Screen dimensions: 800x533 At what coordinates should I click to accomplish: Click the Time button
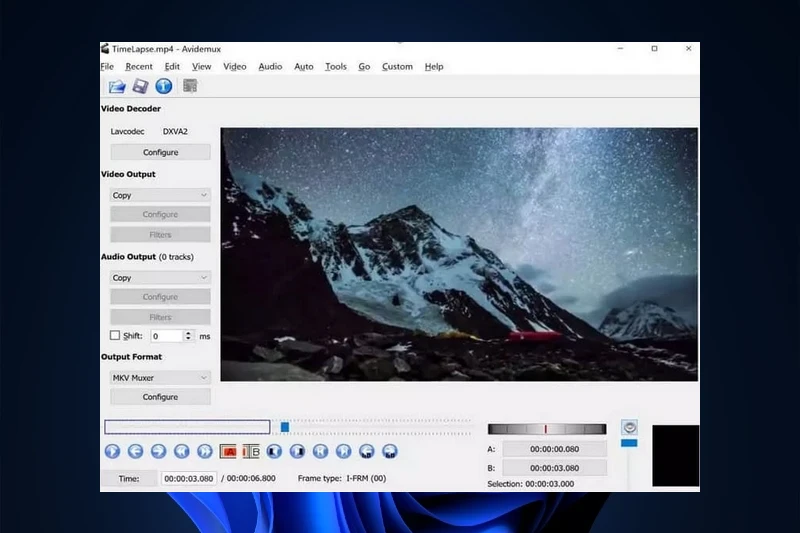(129, 478)
